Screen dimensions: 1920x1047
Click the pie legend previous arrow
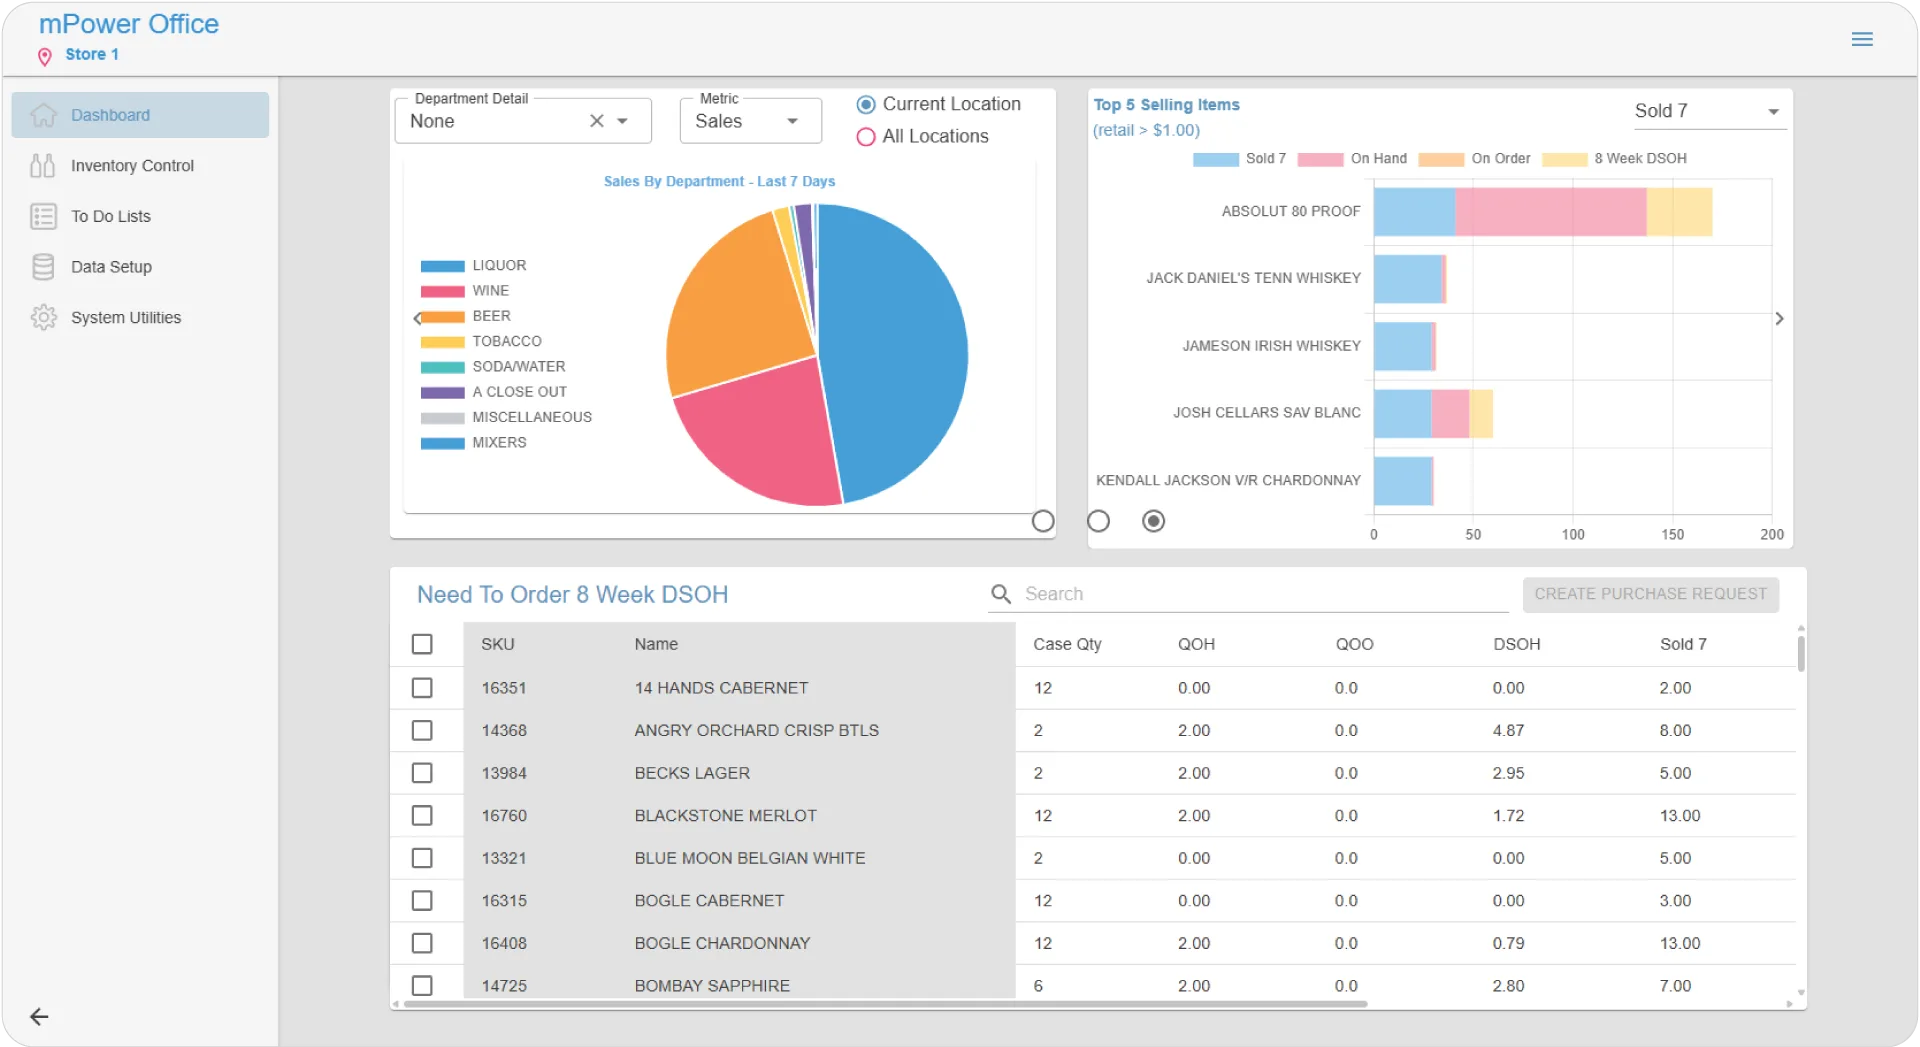click(417, 318)
